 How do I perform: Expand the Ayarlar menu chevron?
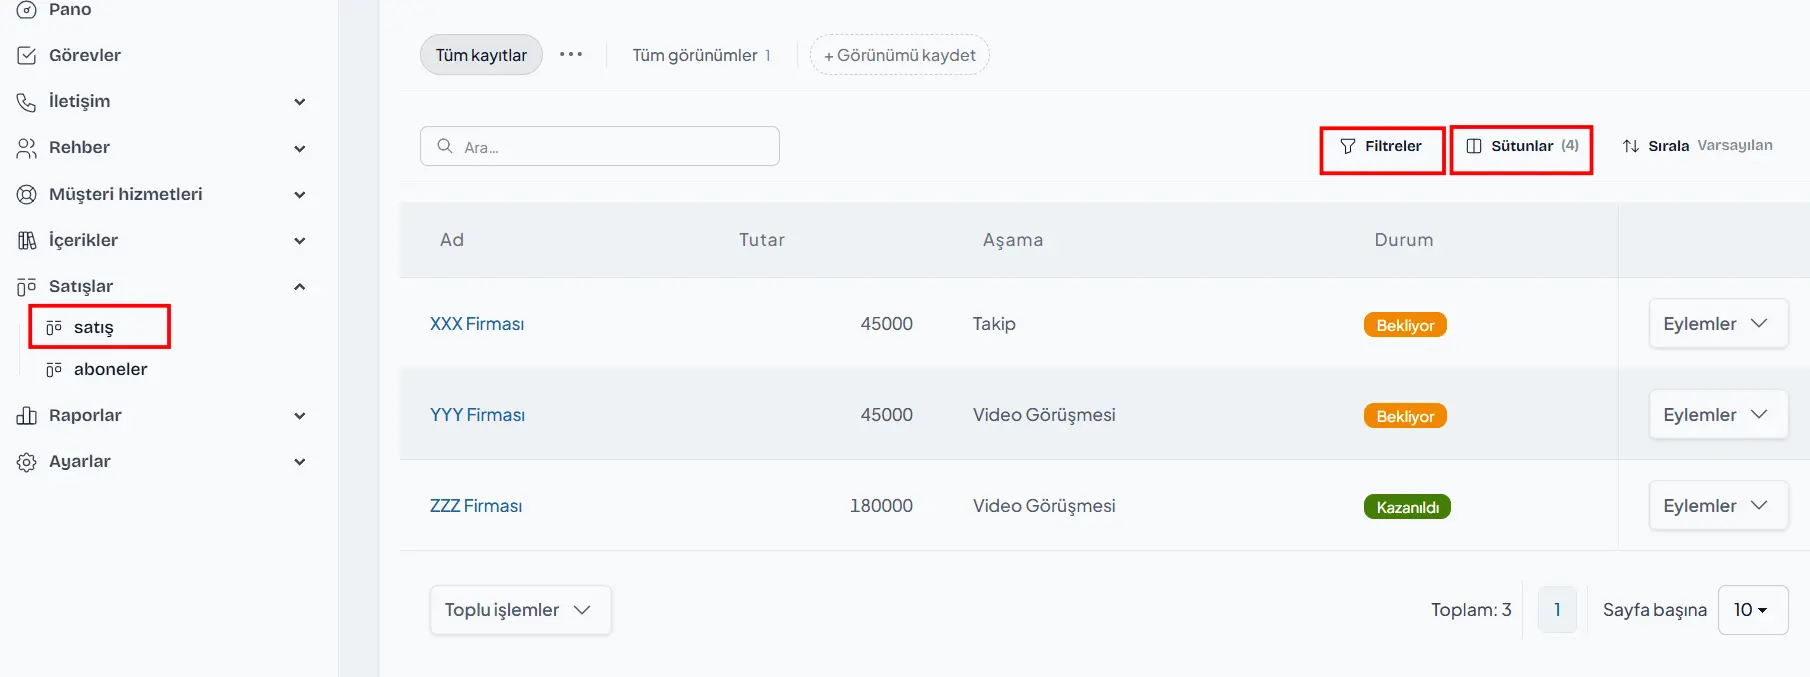point(299,462)
